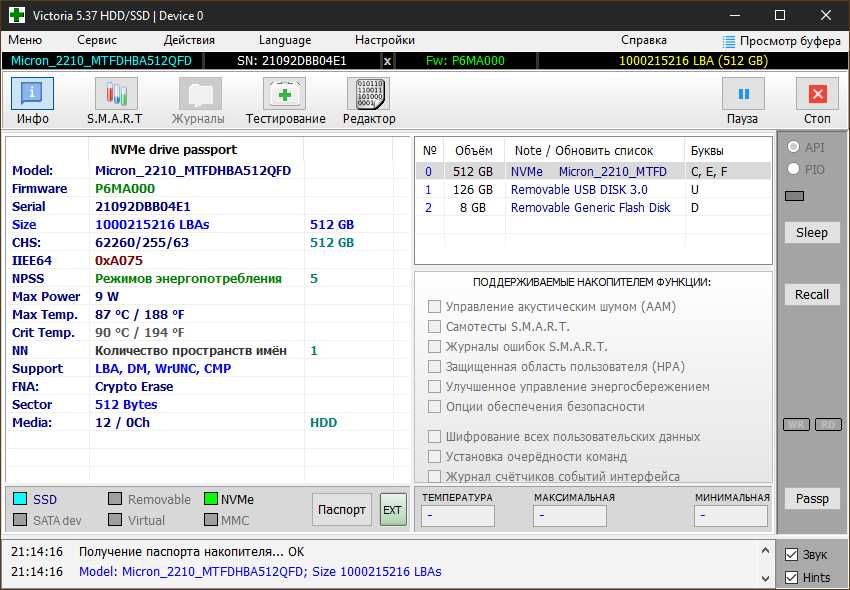Select drive 1 Removable USB DISK 3.0
Viewport: 850px width, 590px height.
(x=593, y=190)
